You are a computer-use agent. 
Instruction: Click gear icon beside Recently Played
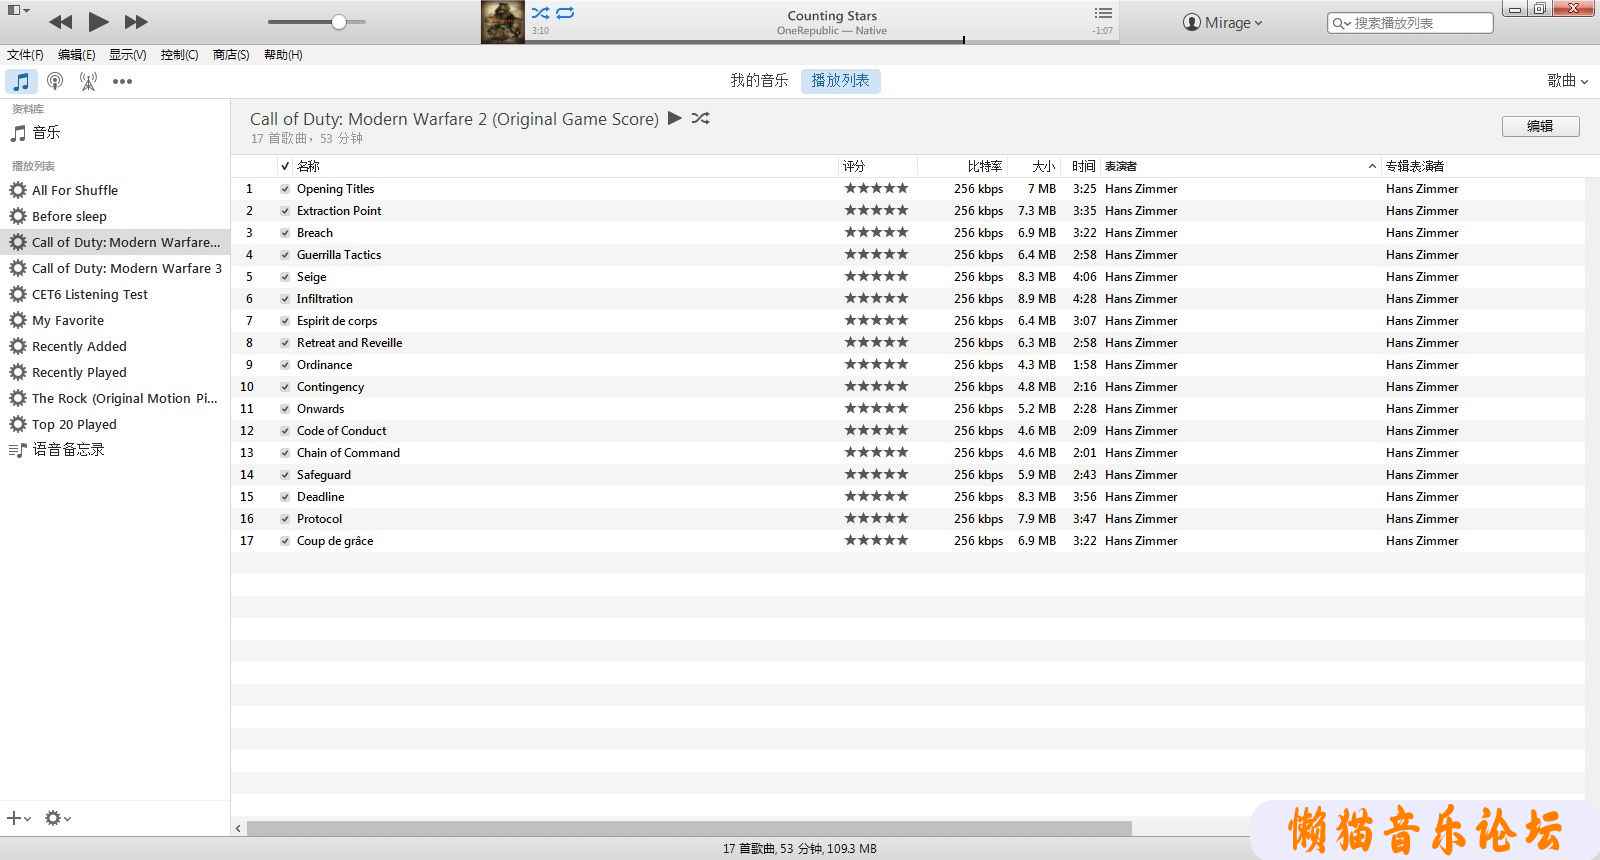click(18, 372)
